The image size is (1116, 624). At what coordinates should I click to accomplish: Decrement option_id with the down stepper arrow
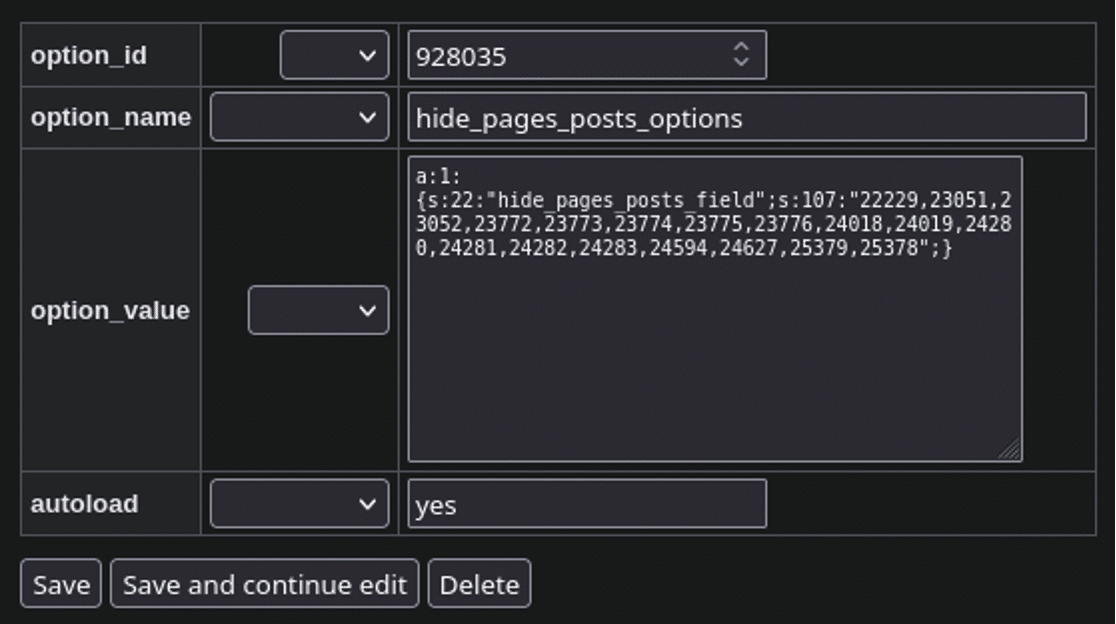(x=741, y=62)
